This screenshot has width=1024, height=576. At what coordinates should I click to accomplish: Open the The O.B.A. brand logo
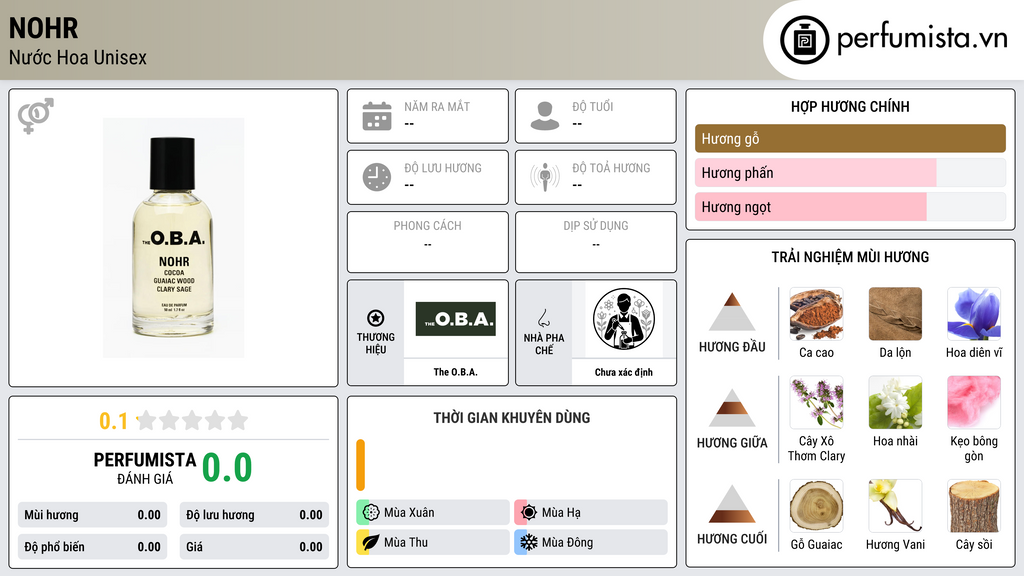[456, 319]
